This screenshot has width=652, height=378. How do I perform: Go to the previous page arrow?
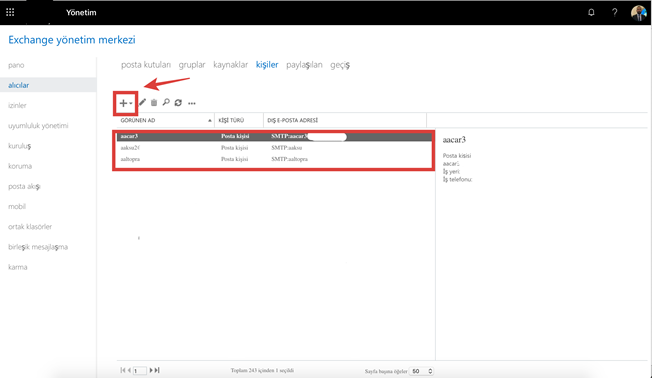pos(129,370)
